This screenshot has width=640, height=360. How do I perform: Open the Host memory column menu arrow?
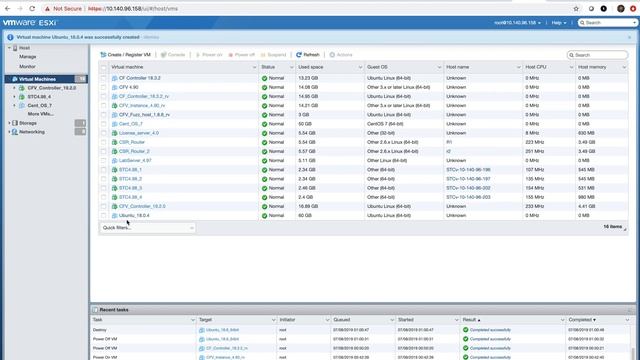click(624, 67)
